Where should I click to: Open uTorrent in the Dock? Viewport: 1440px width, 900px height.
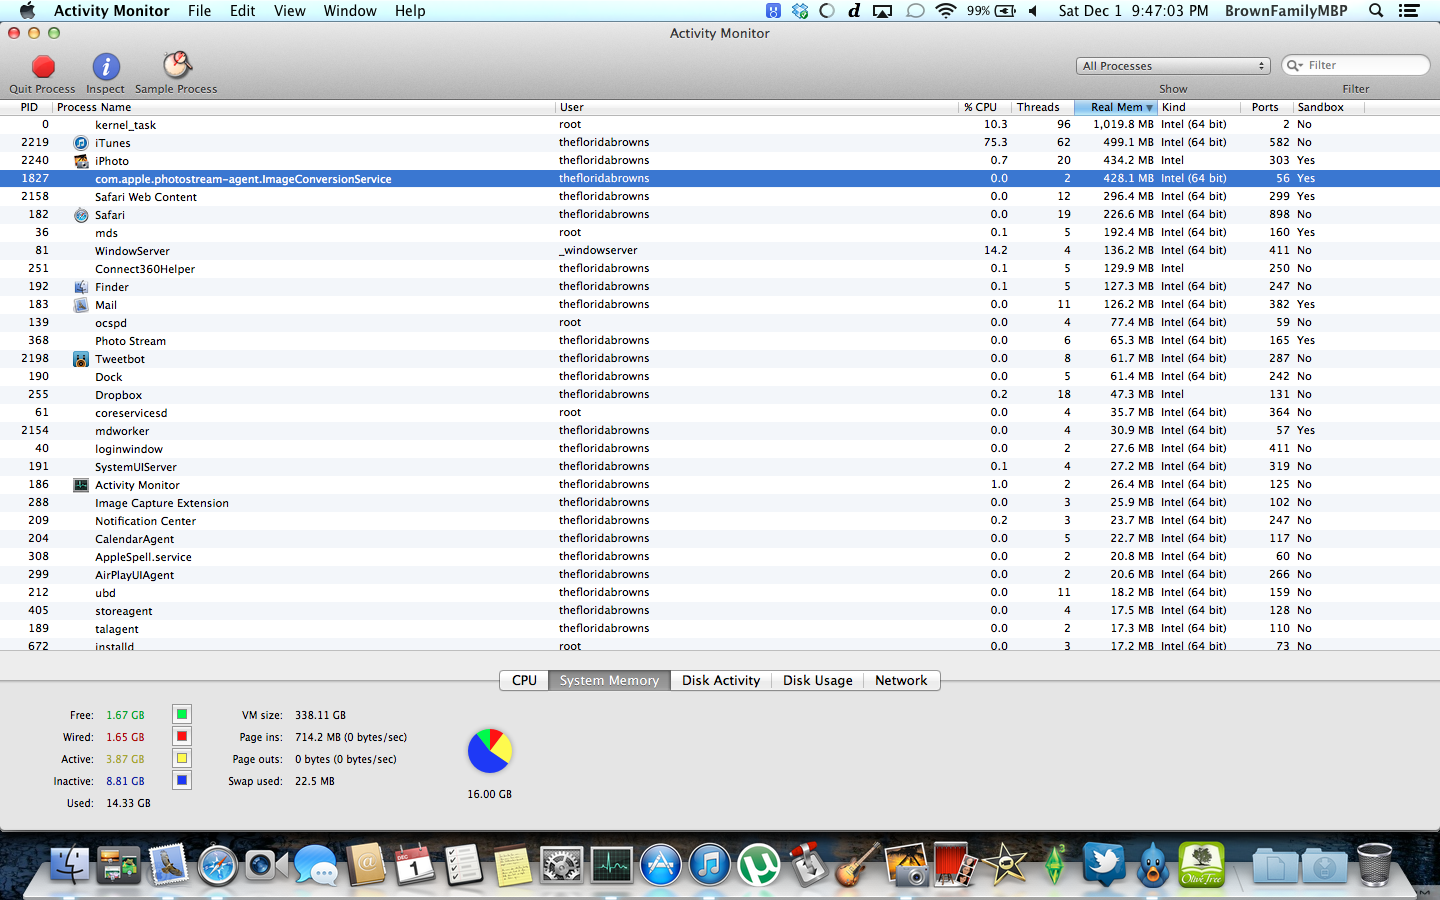pyautogui.click(x=759, y=865)
